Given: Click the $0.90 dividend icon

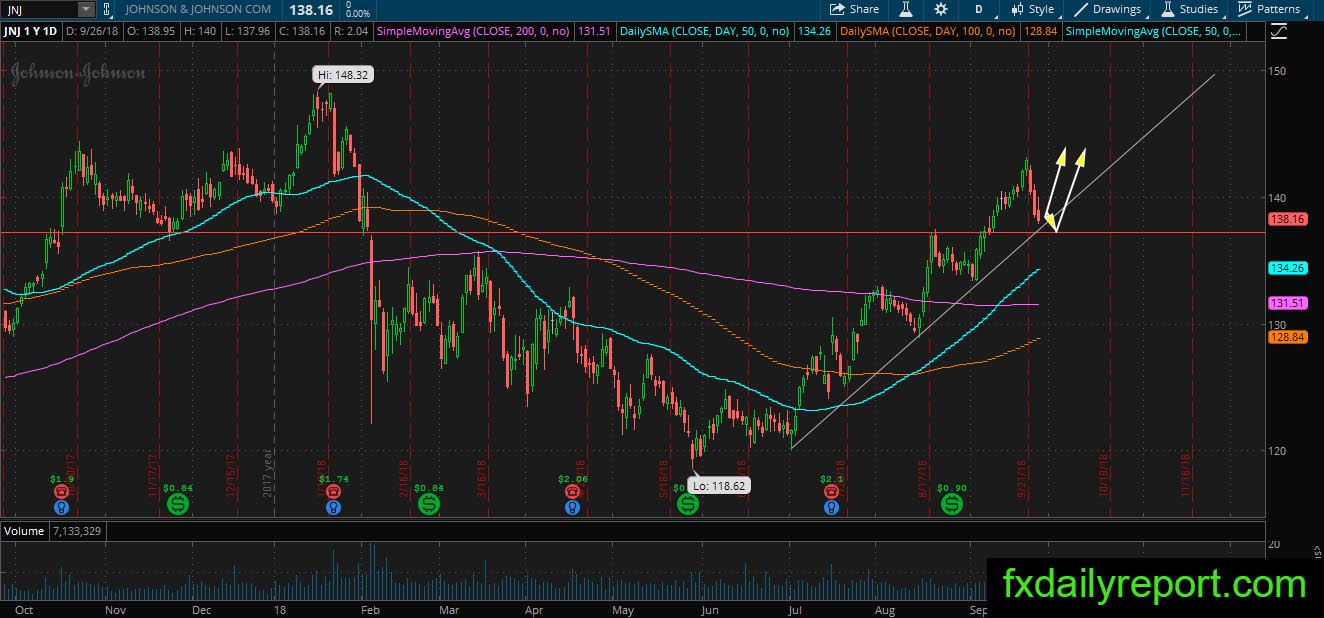Looking at the screenshot, I should click(x=951, y=505).
